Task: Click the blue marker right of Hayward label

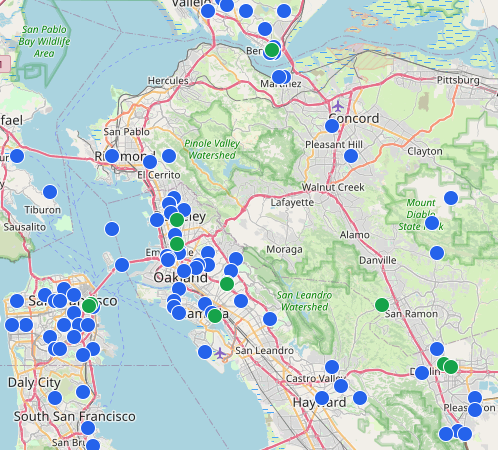Action: coord(360,398)
